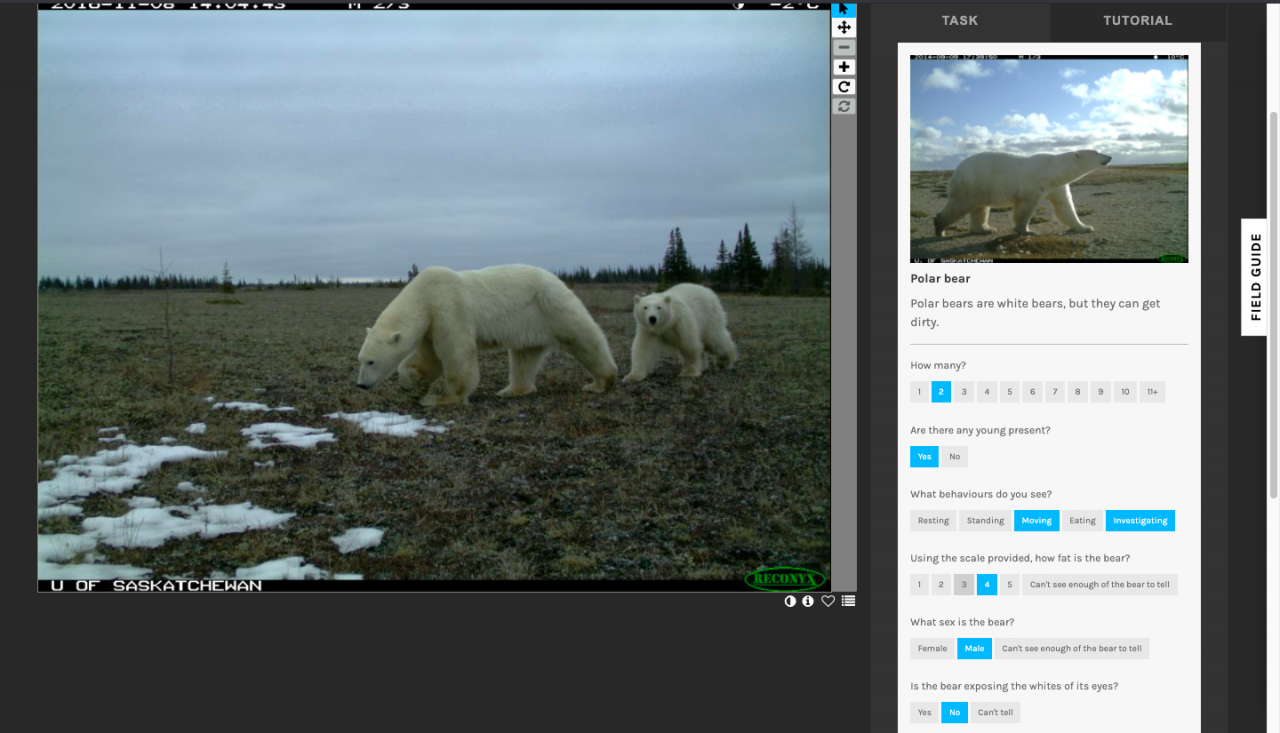Open the TUTORIAL tab

point(1138,20)
